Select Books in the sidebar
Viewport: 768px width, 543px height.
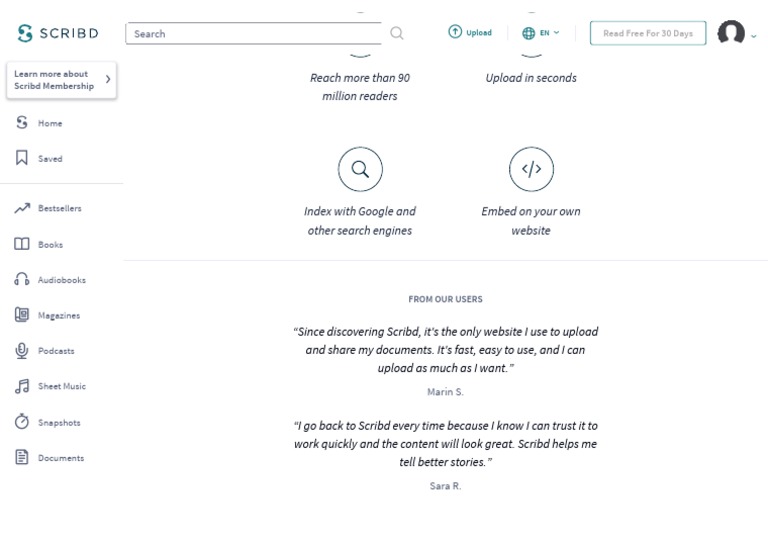(49, 245)
